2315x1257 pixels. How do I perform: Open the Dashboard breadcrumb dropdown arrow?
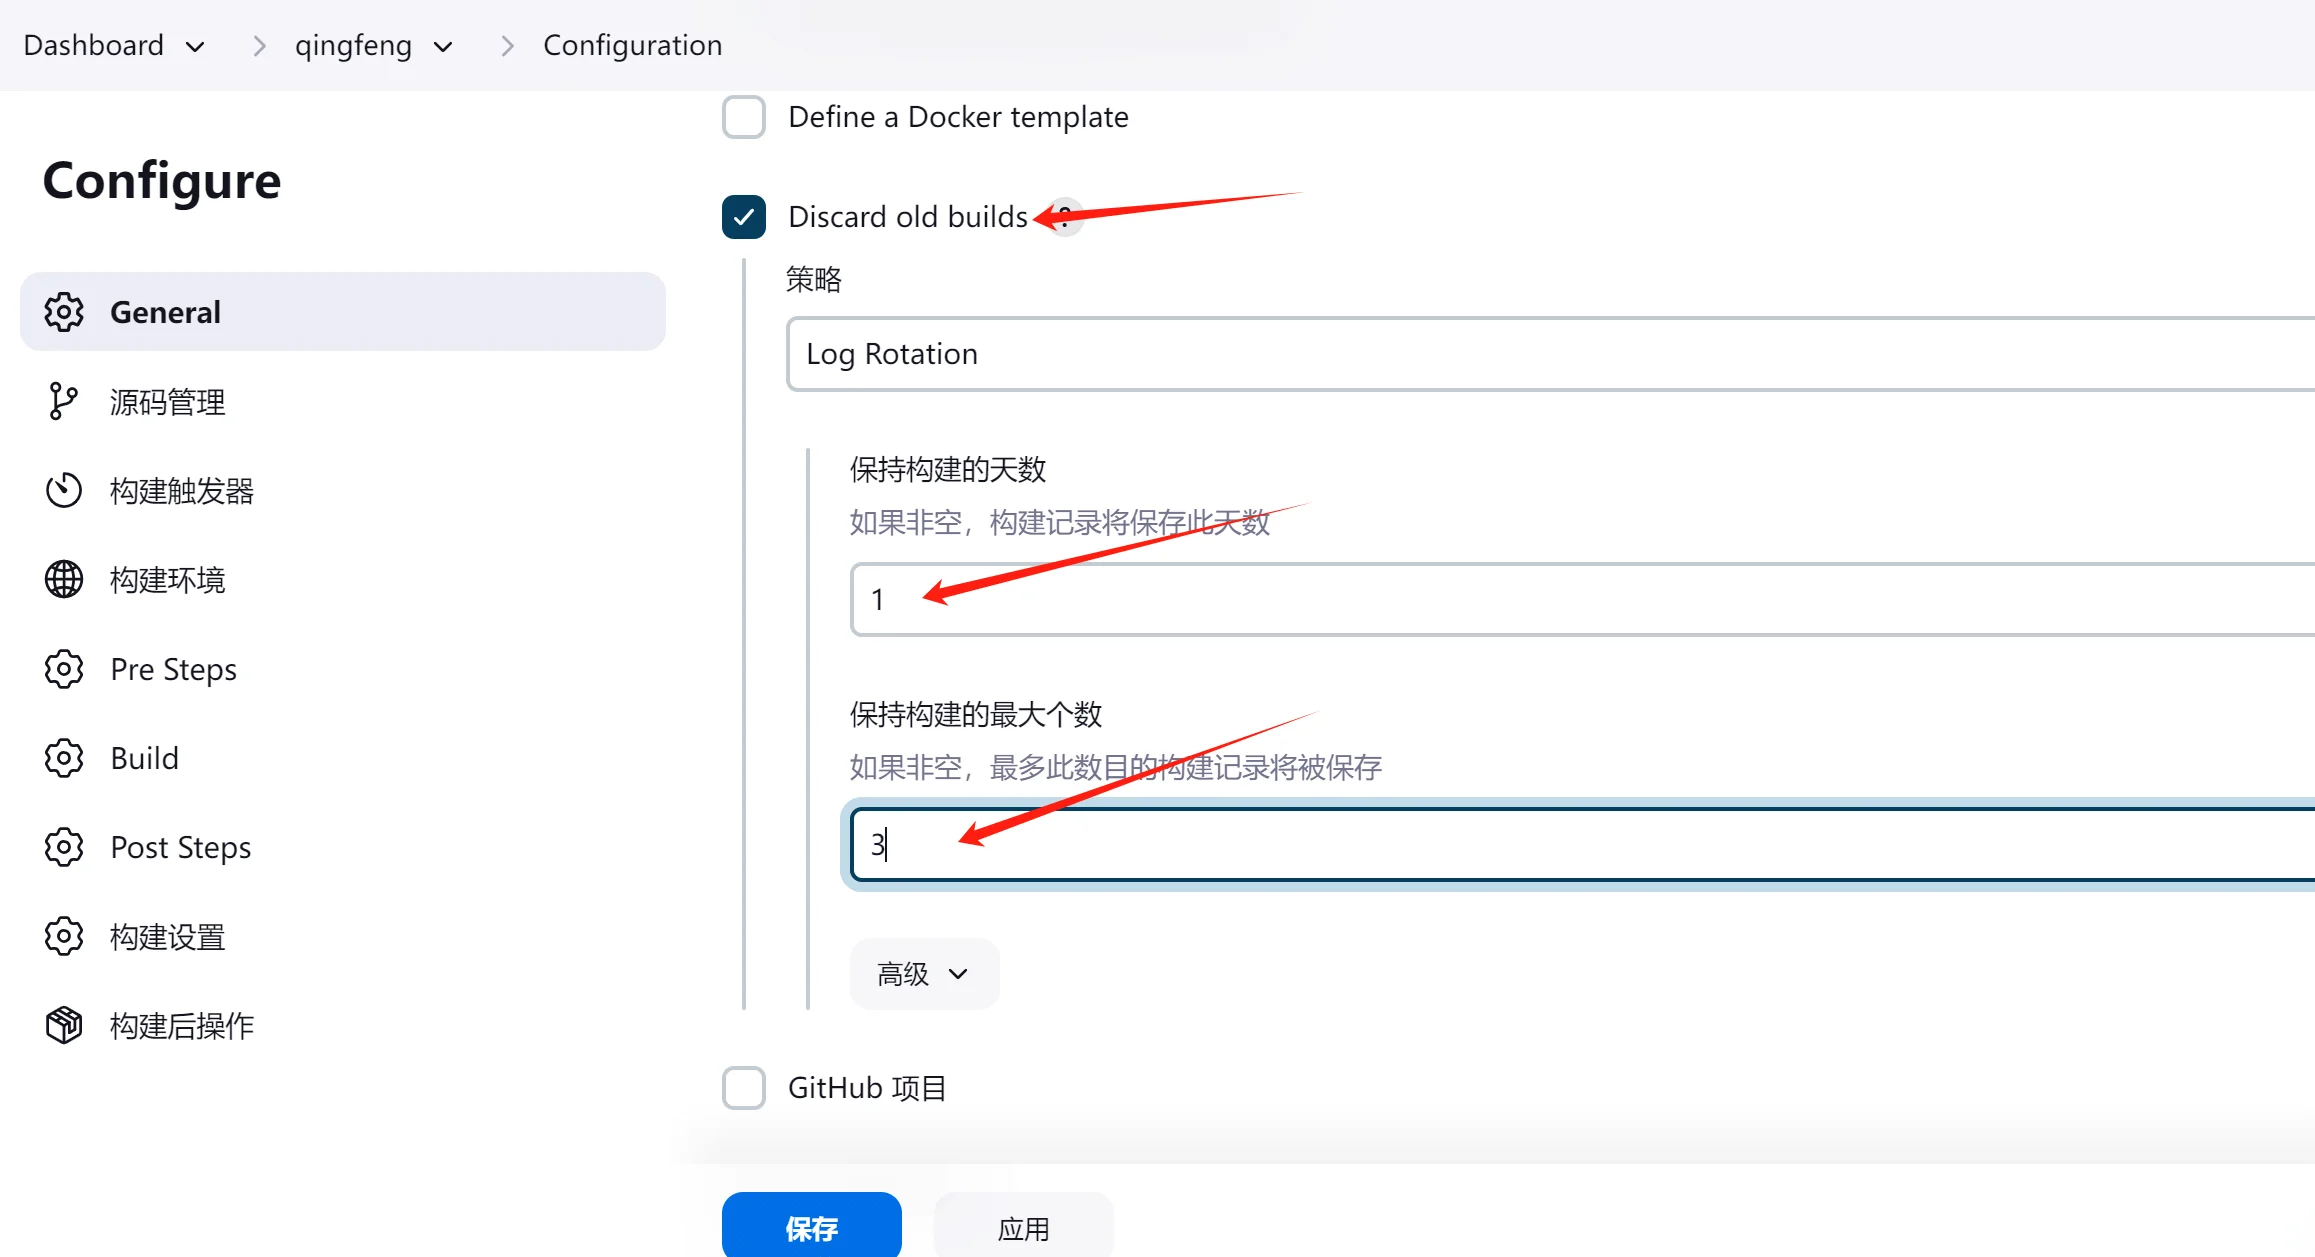tap(196, 46)
